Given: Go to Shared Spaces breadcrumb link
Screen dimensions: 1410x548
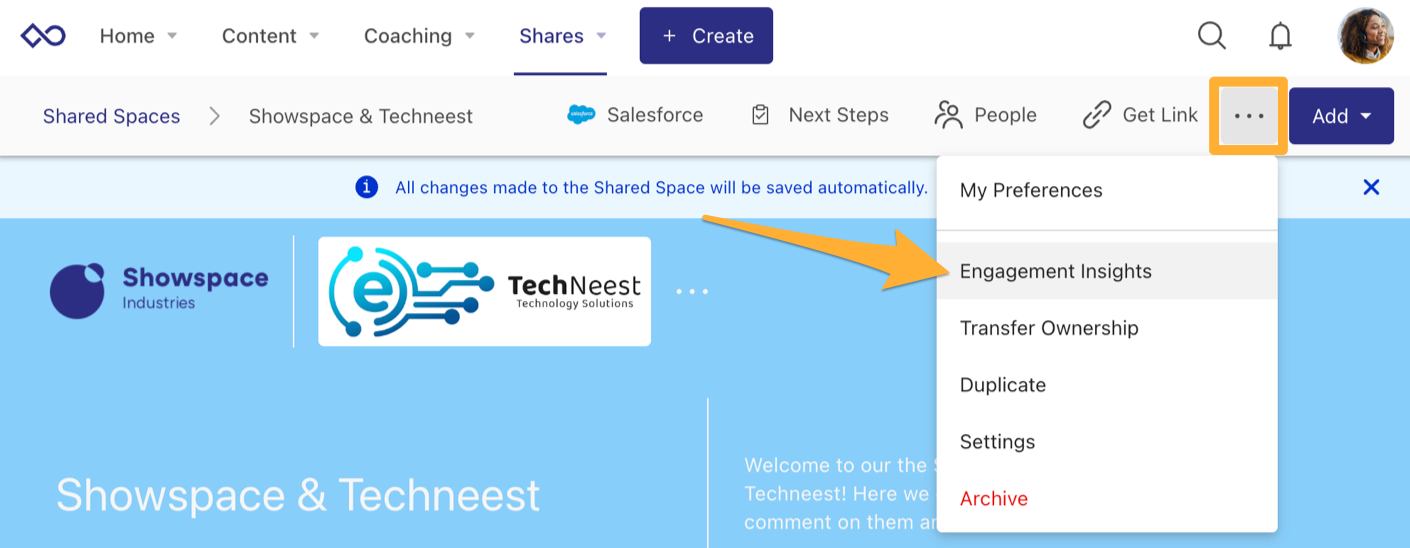Looking at the screenshot, I should click(x=111, y=116).
